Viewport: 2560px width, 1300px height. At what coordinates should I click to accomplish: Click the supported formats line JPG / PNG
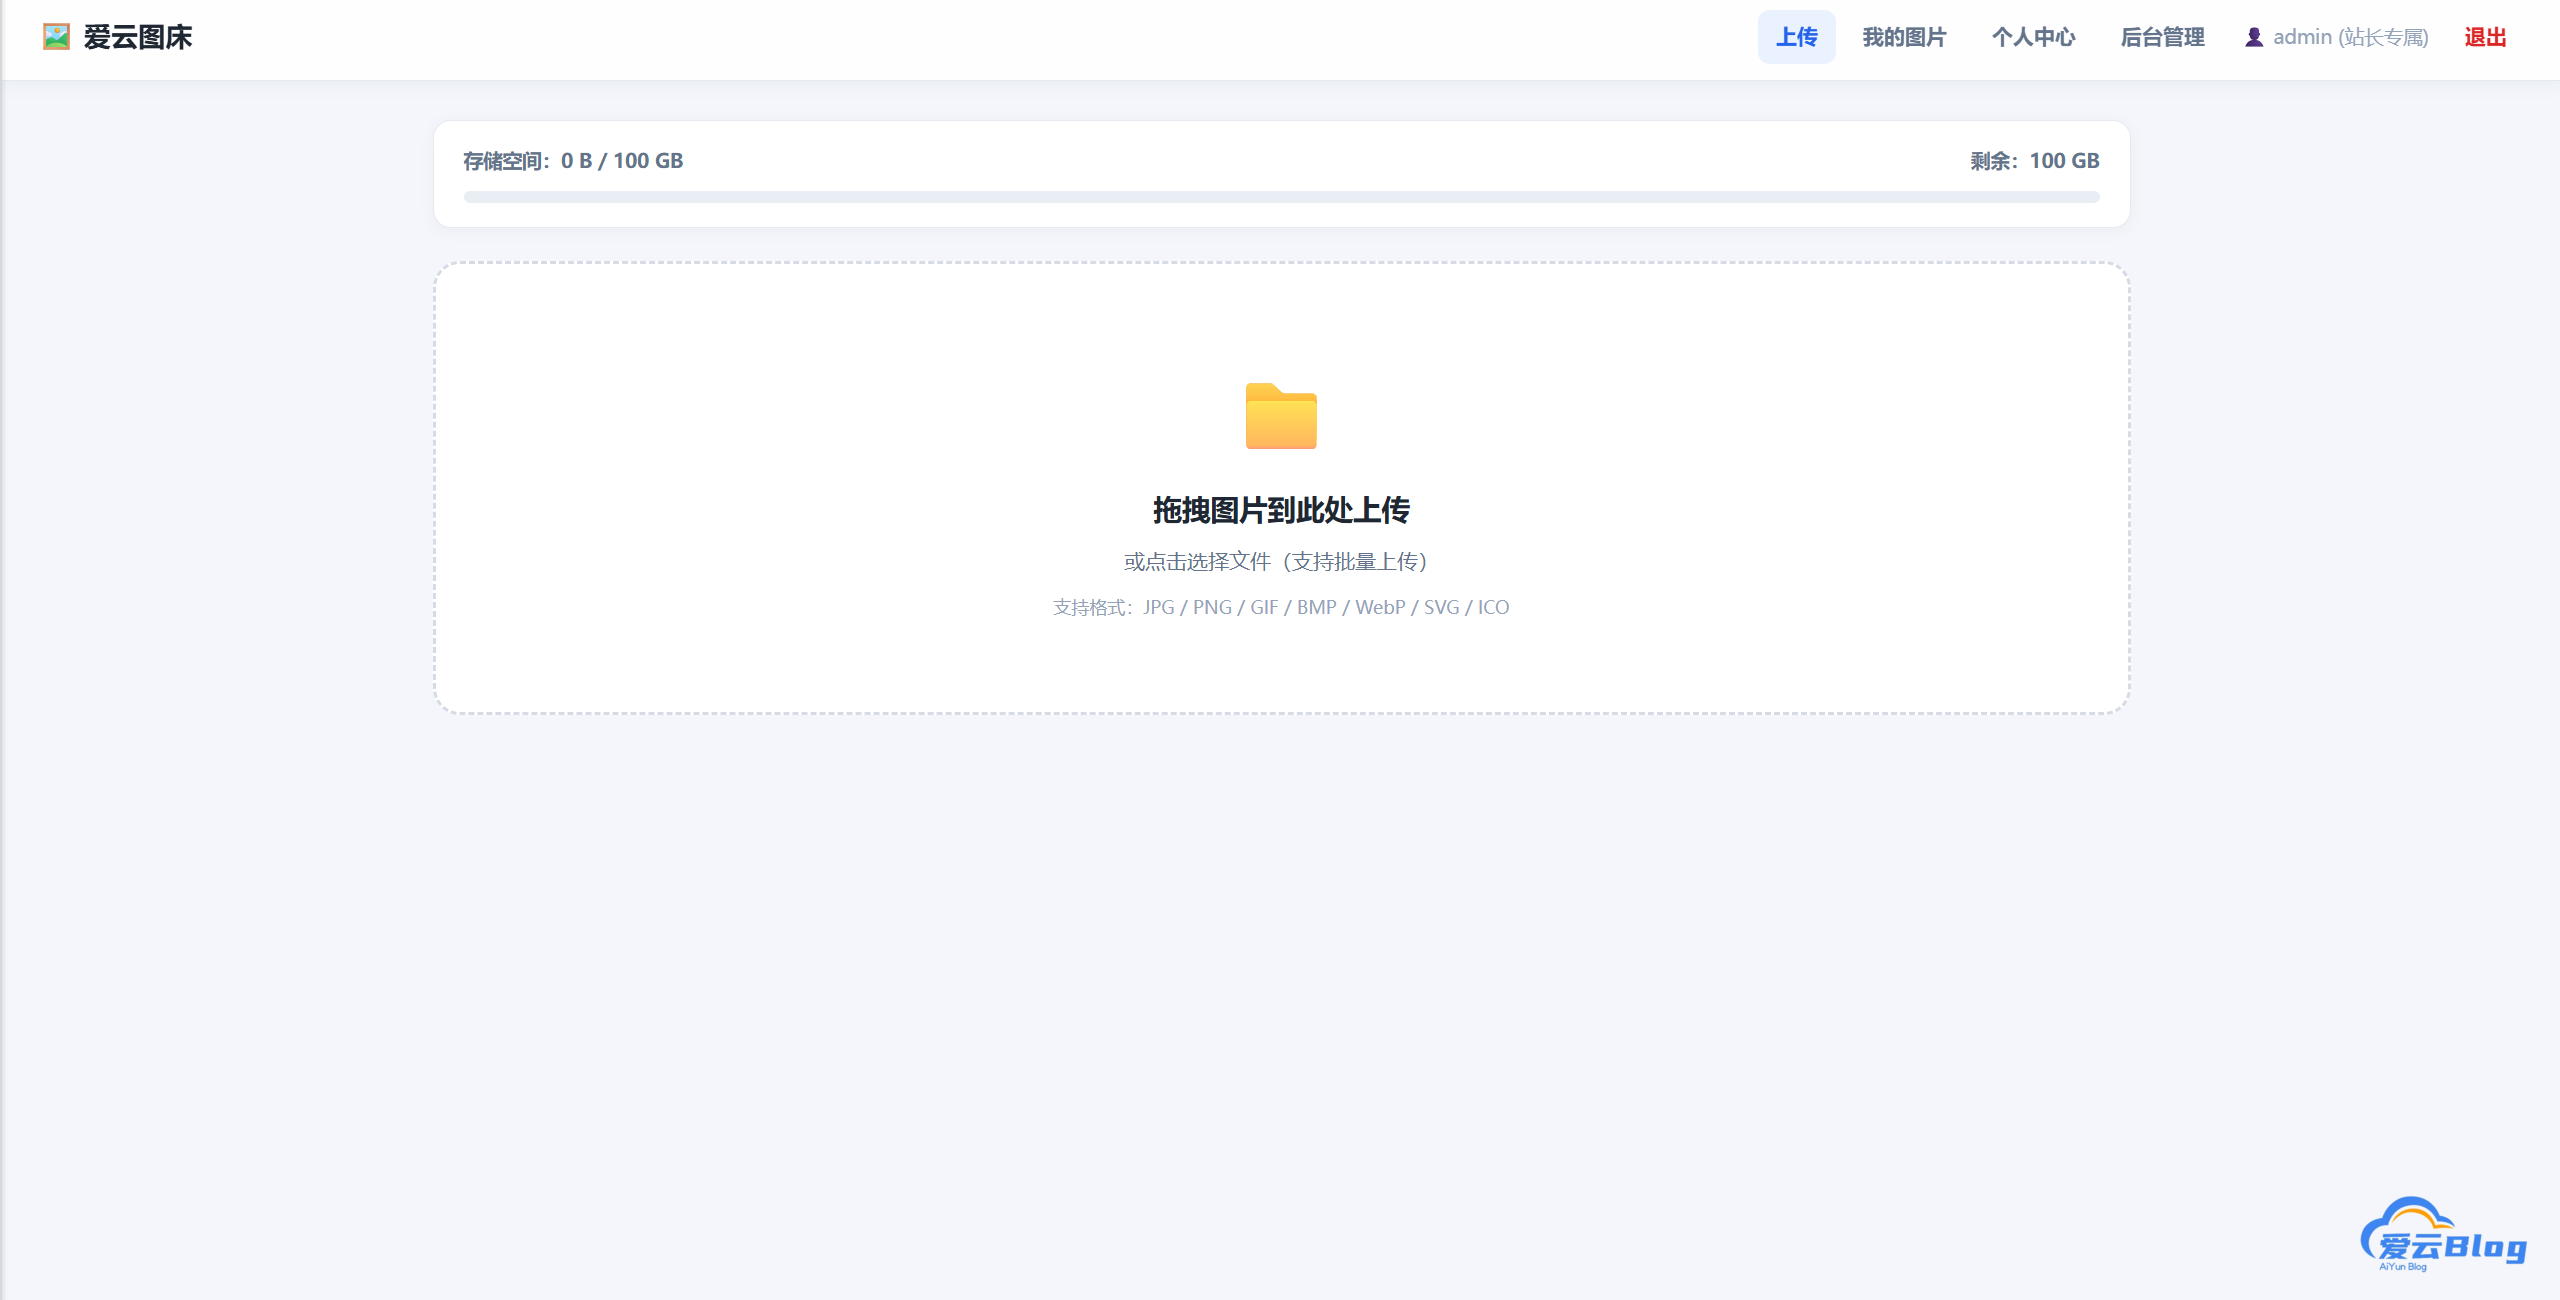click(x=1281, y=607)
